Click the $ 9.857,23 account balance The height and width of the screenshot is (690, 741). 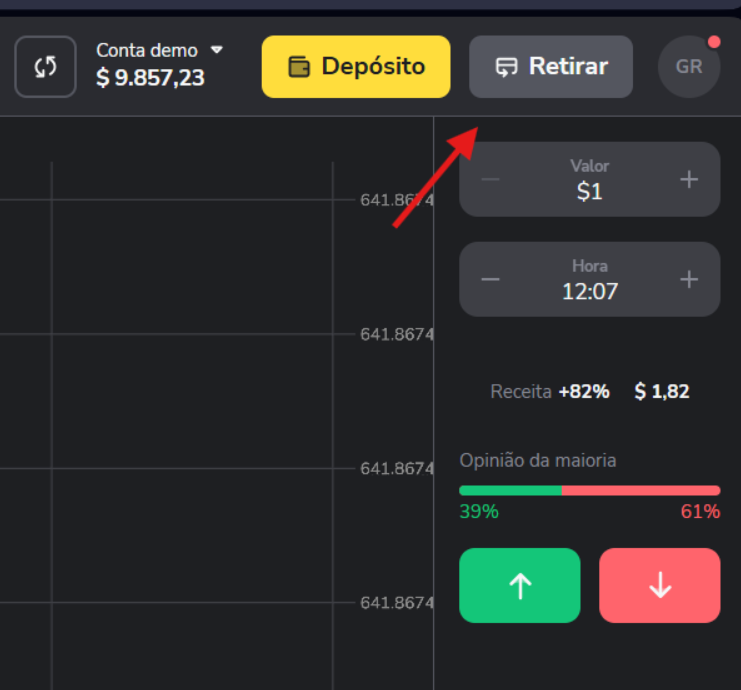point(150,78)
